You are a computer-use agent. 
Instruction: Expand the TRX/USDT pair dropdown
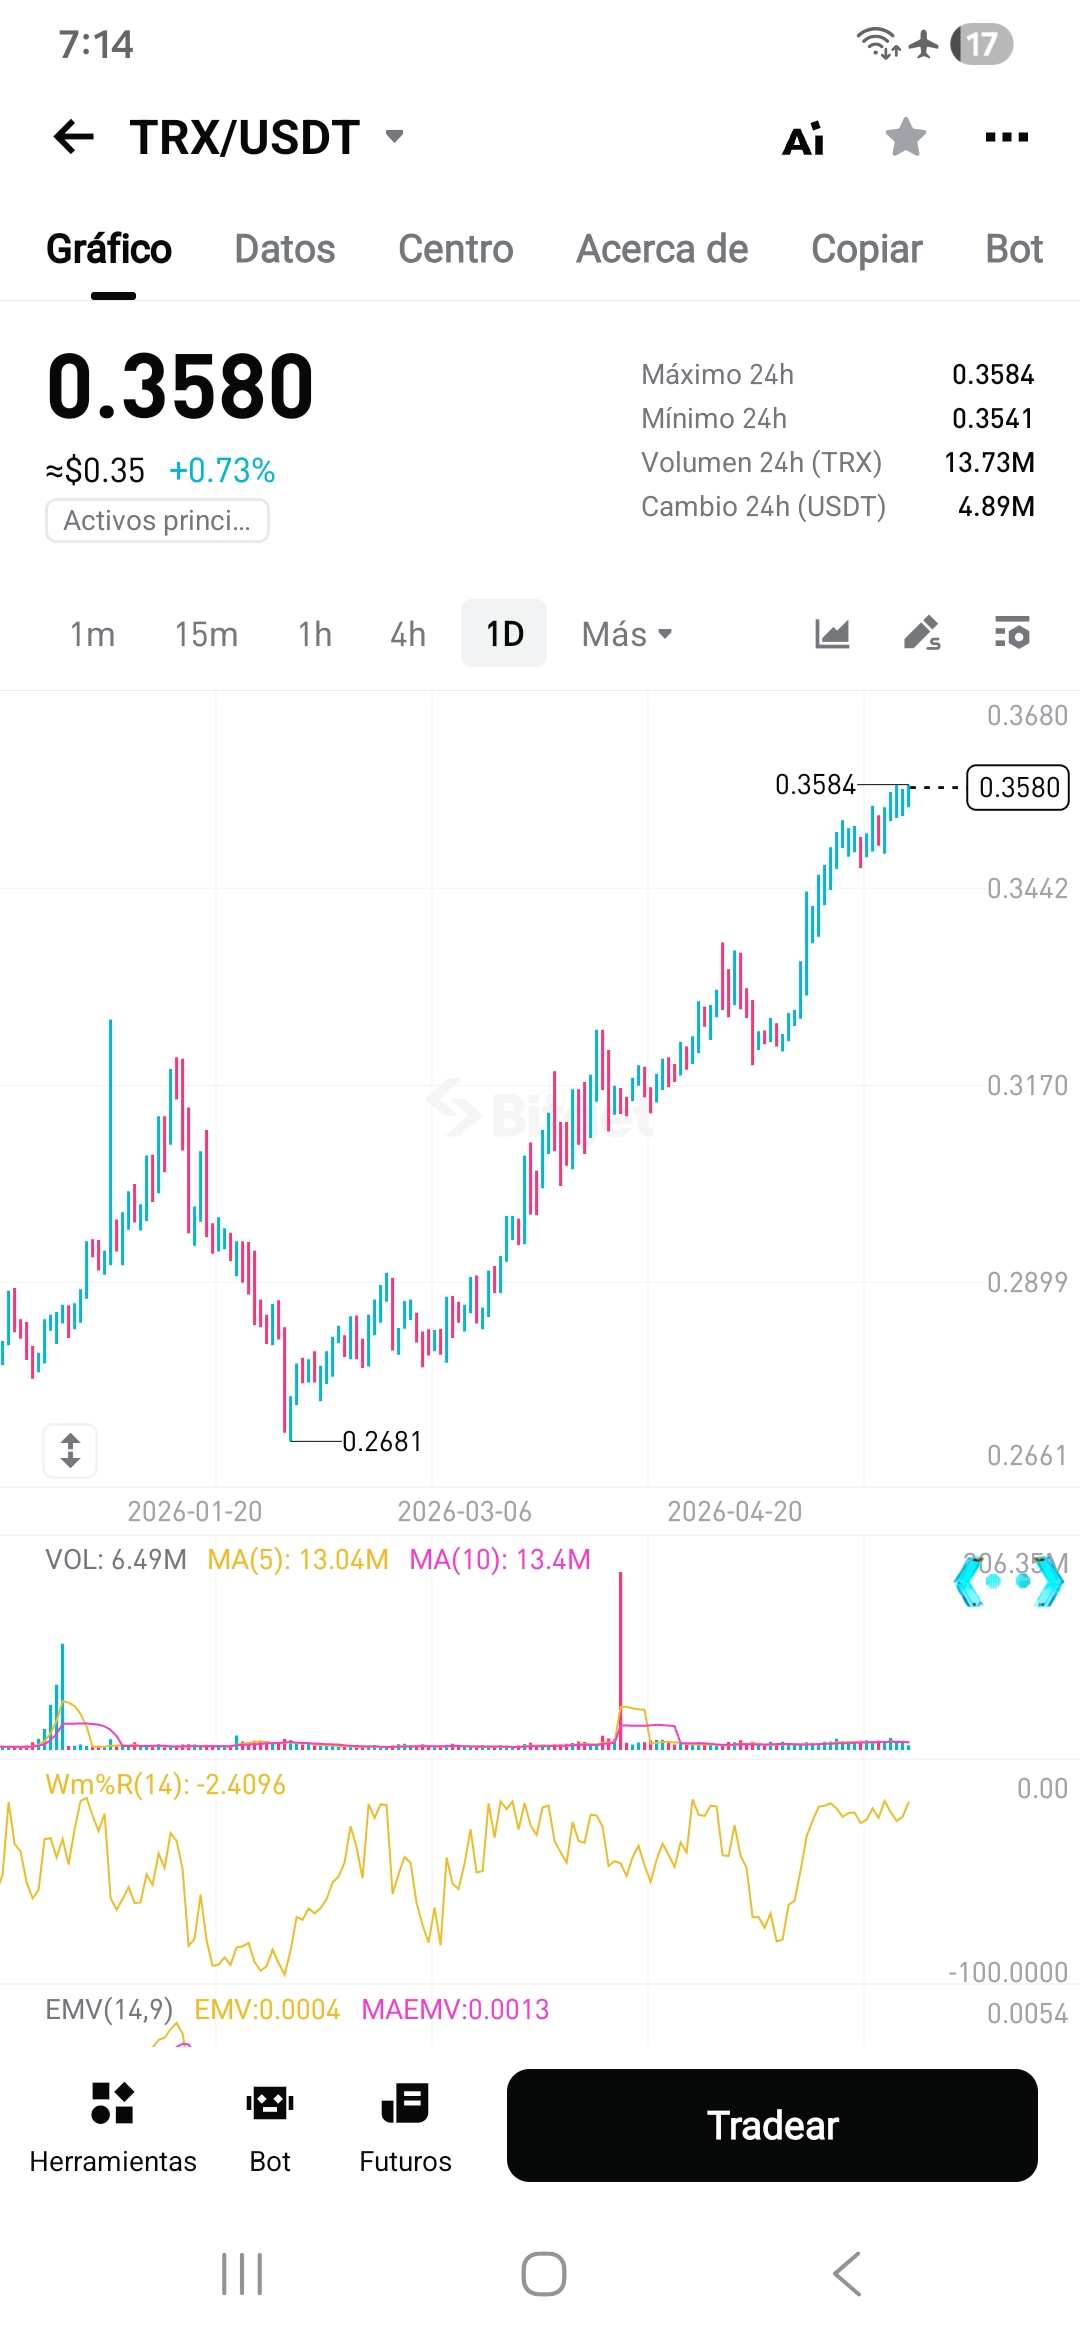pyautogui.click(x=394, y=137)
